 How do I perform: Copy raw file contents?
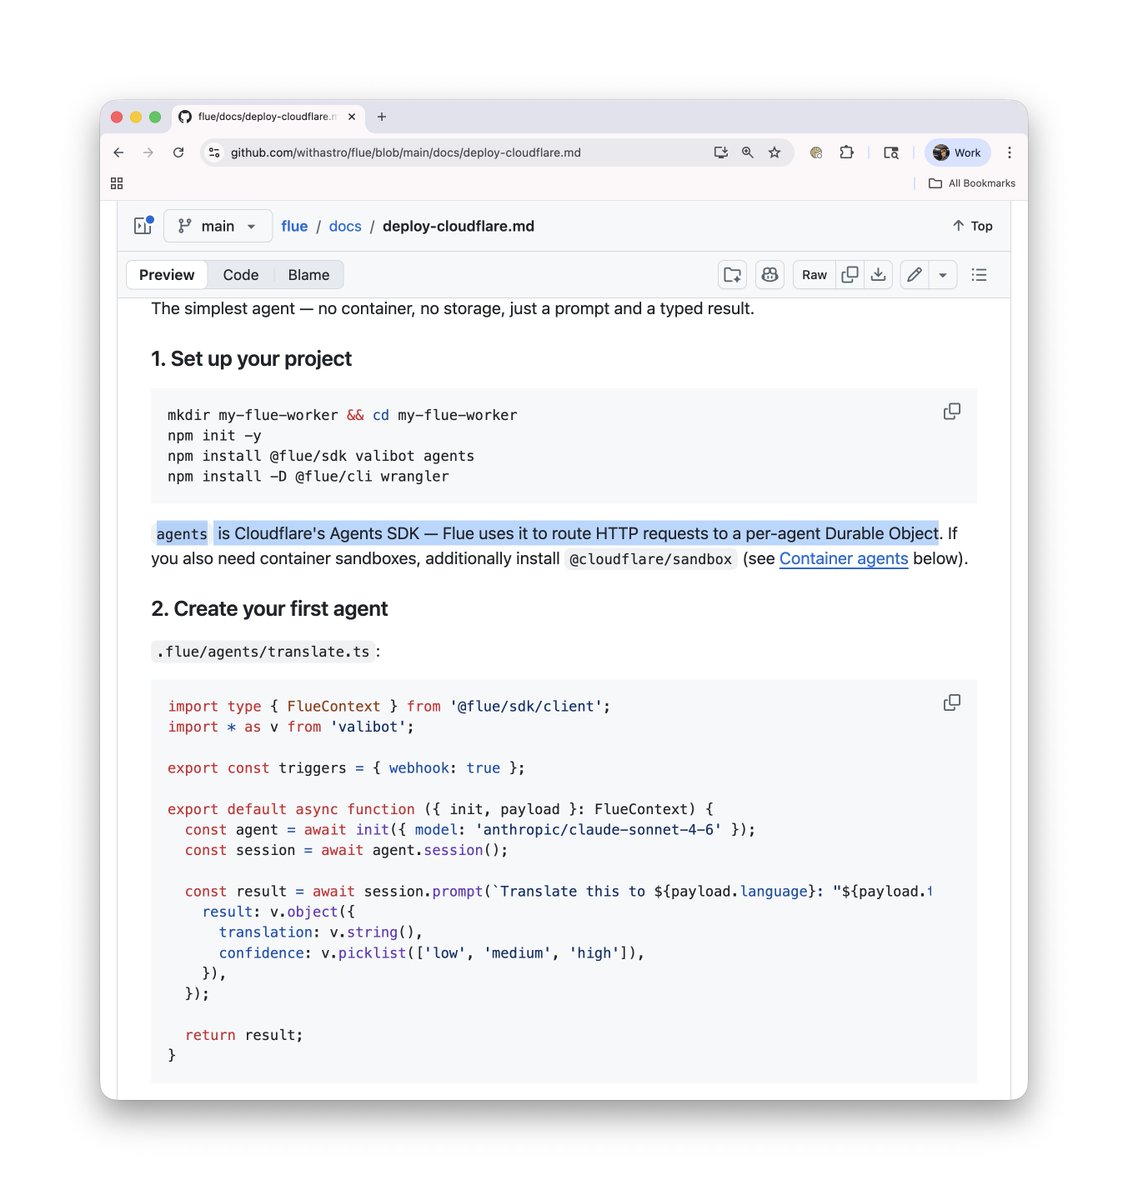click(x=850, y=275)
